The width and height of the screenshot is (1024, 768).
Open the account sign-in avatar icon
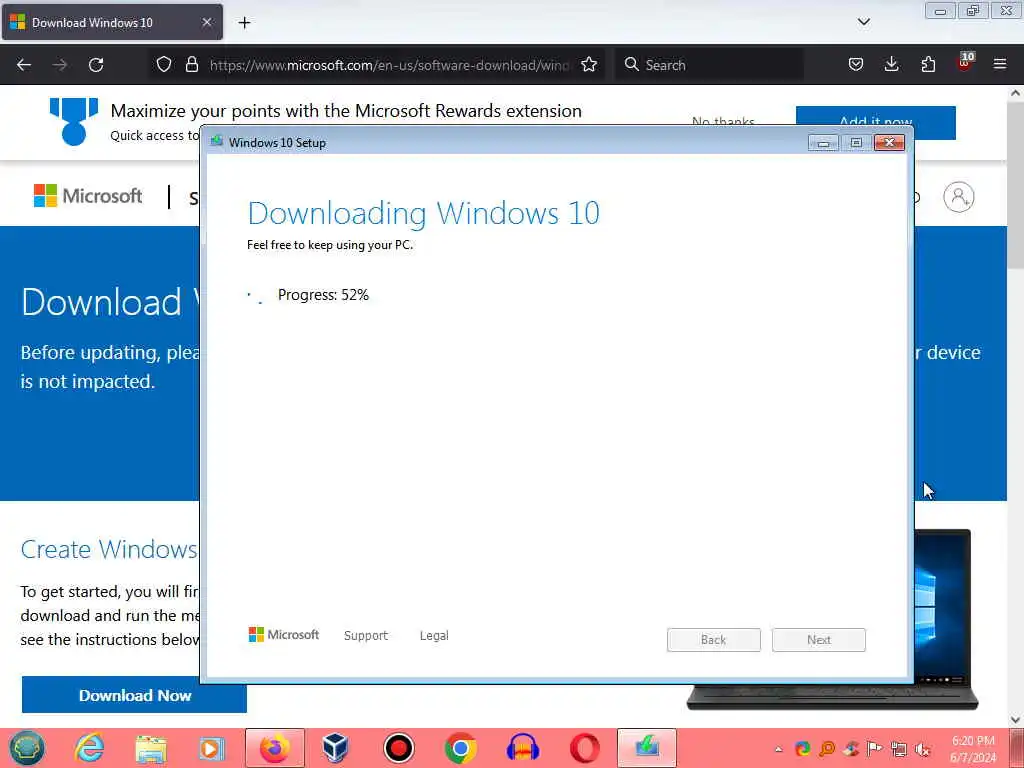pos(959,197)
